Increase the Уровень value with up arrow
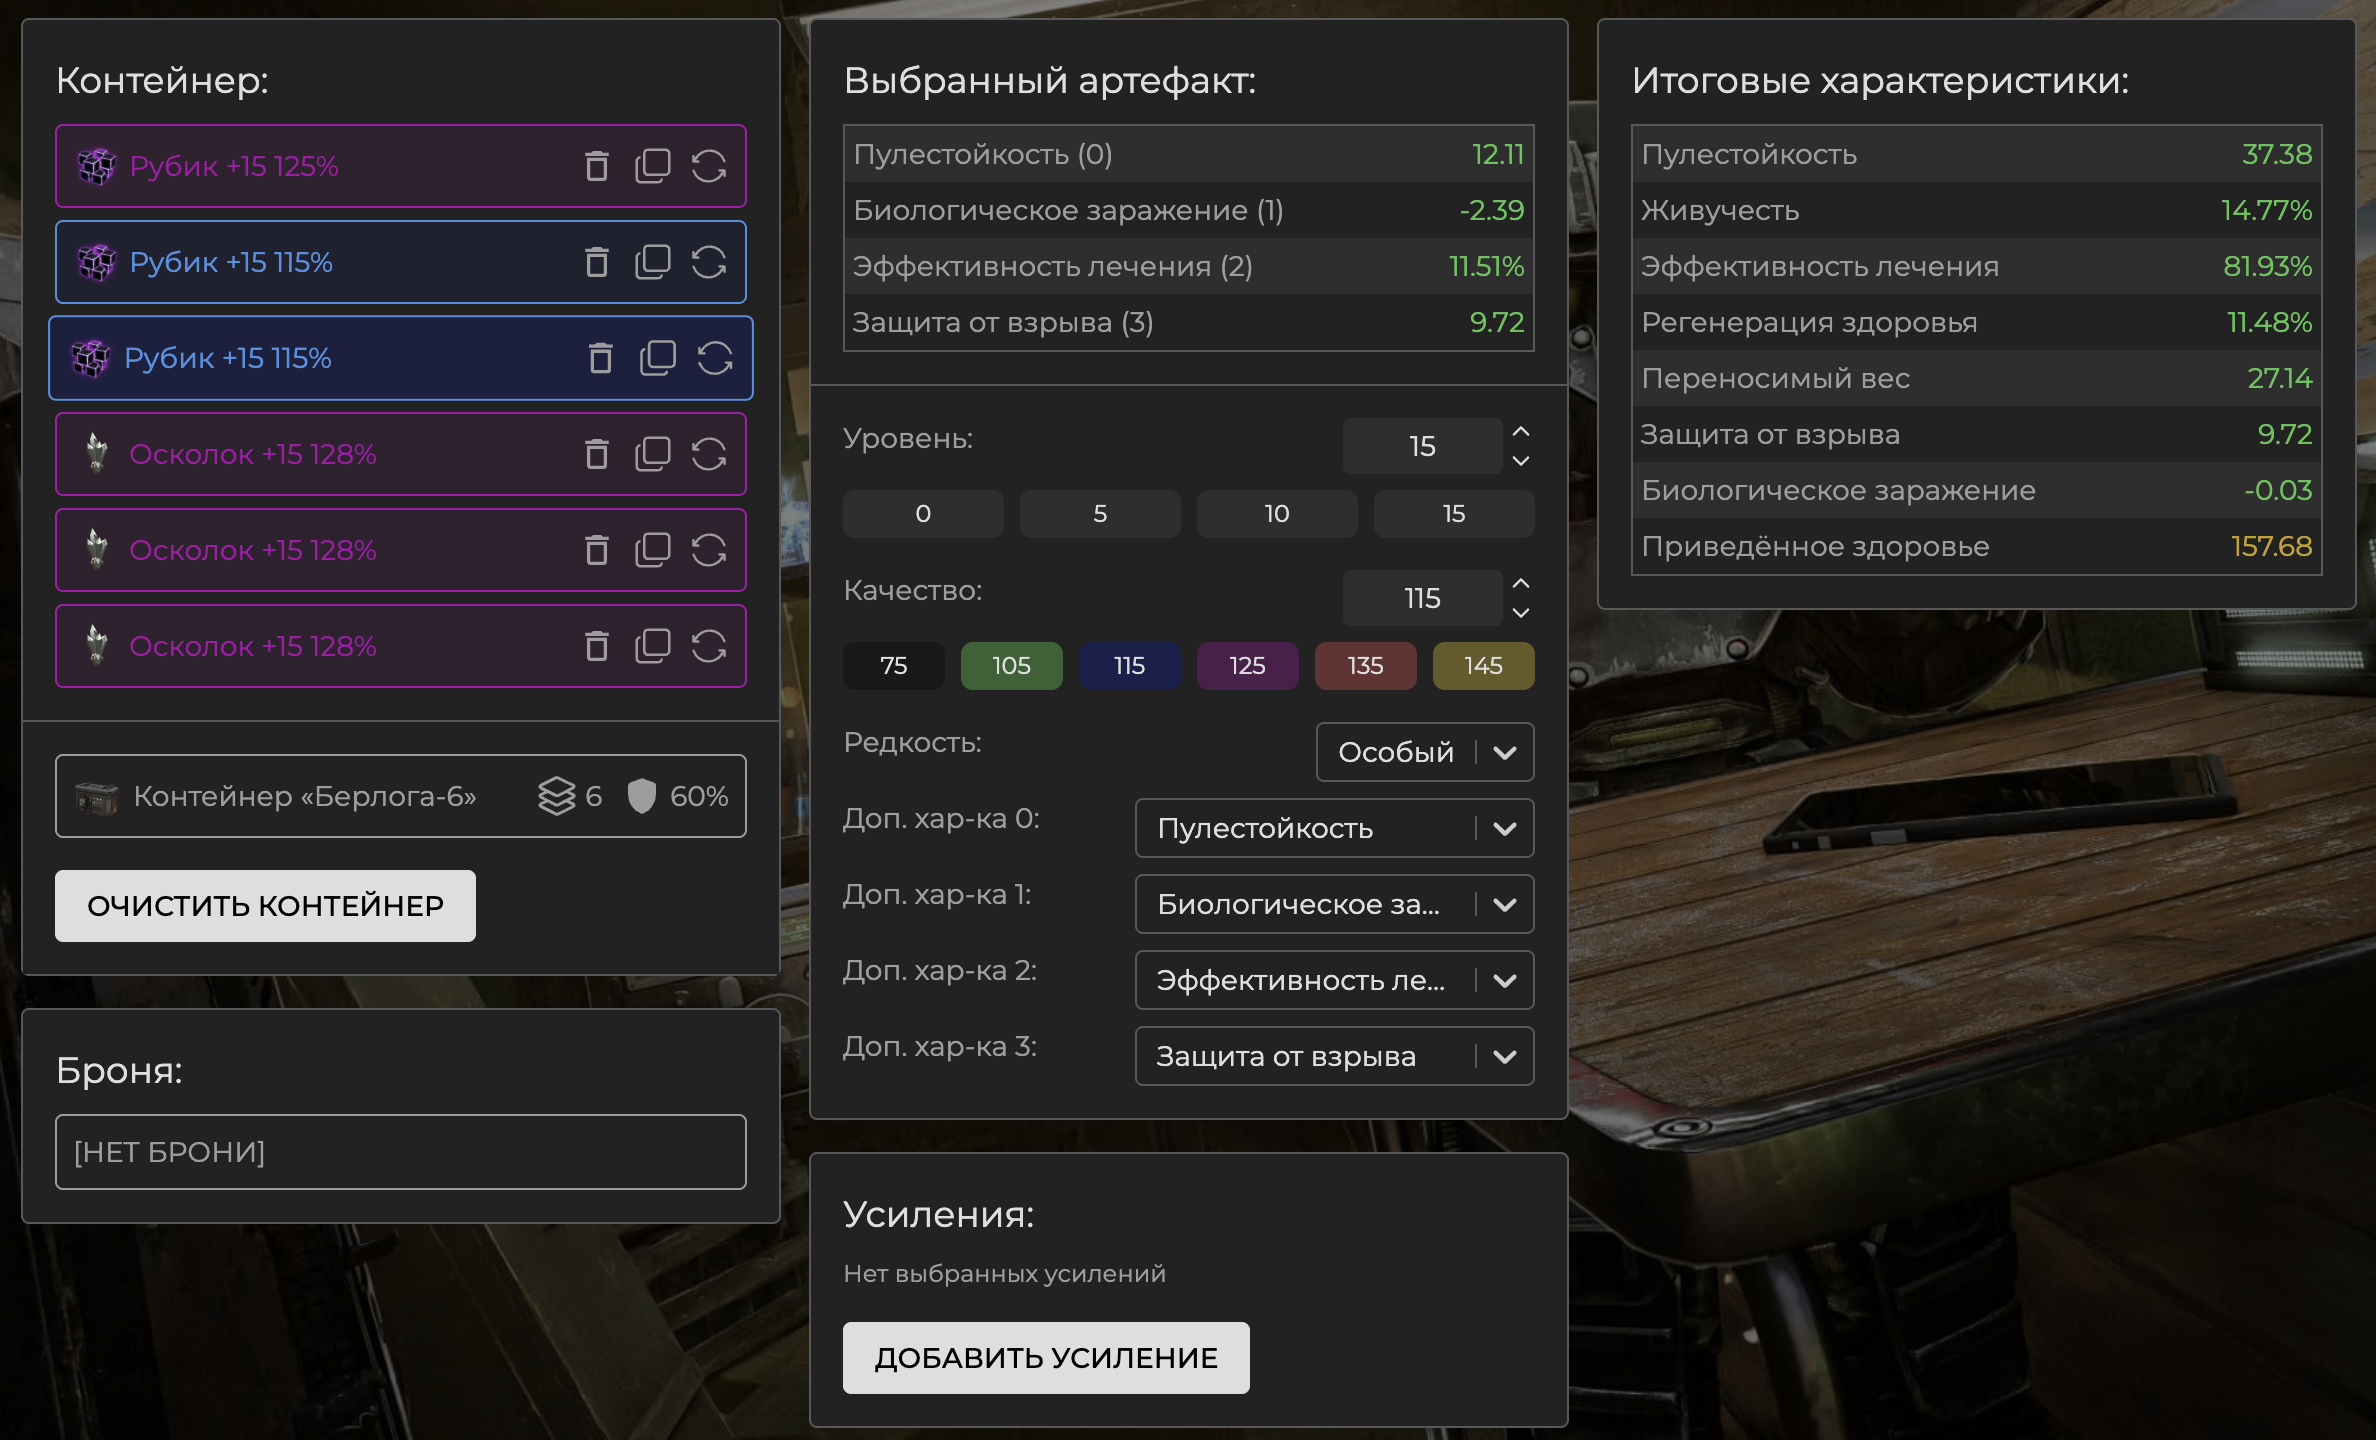 click(1521, 432)
